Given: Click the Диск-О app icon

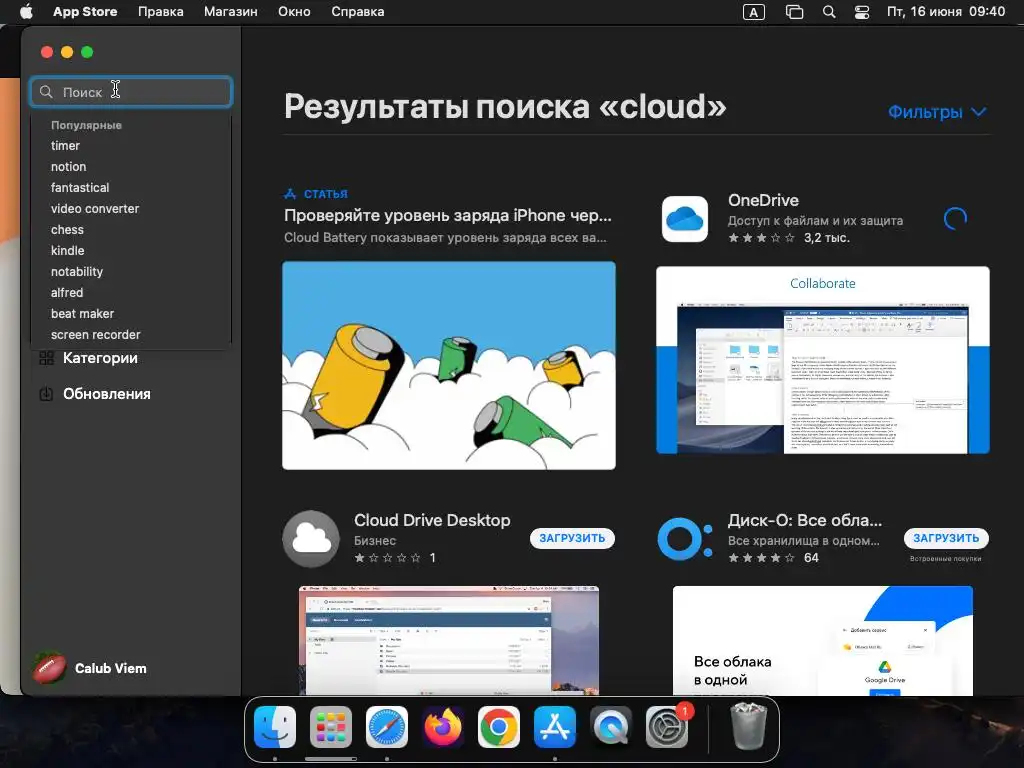Looking at the screenshot, I should pos(685,539).
